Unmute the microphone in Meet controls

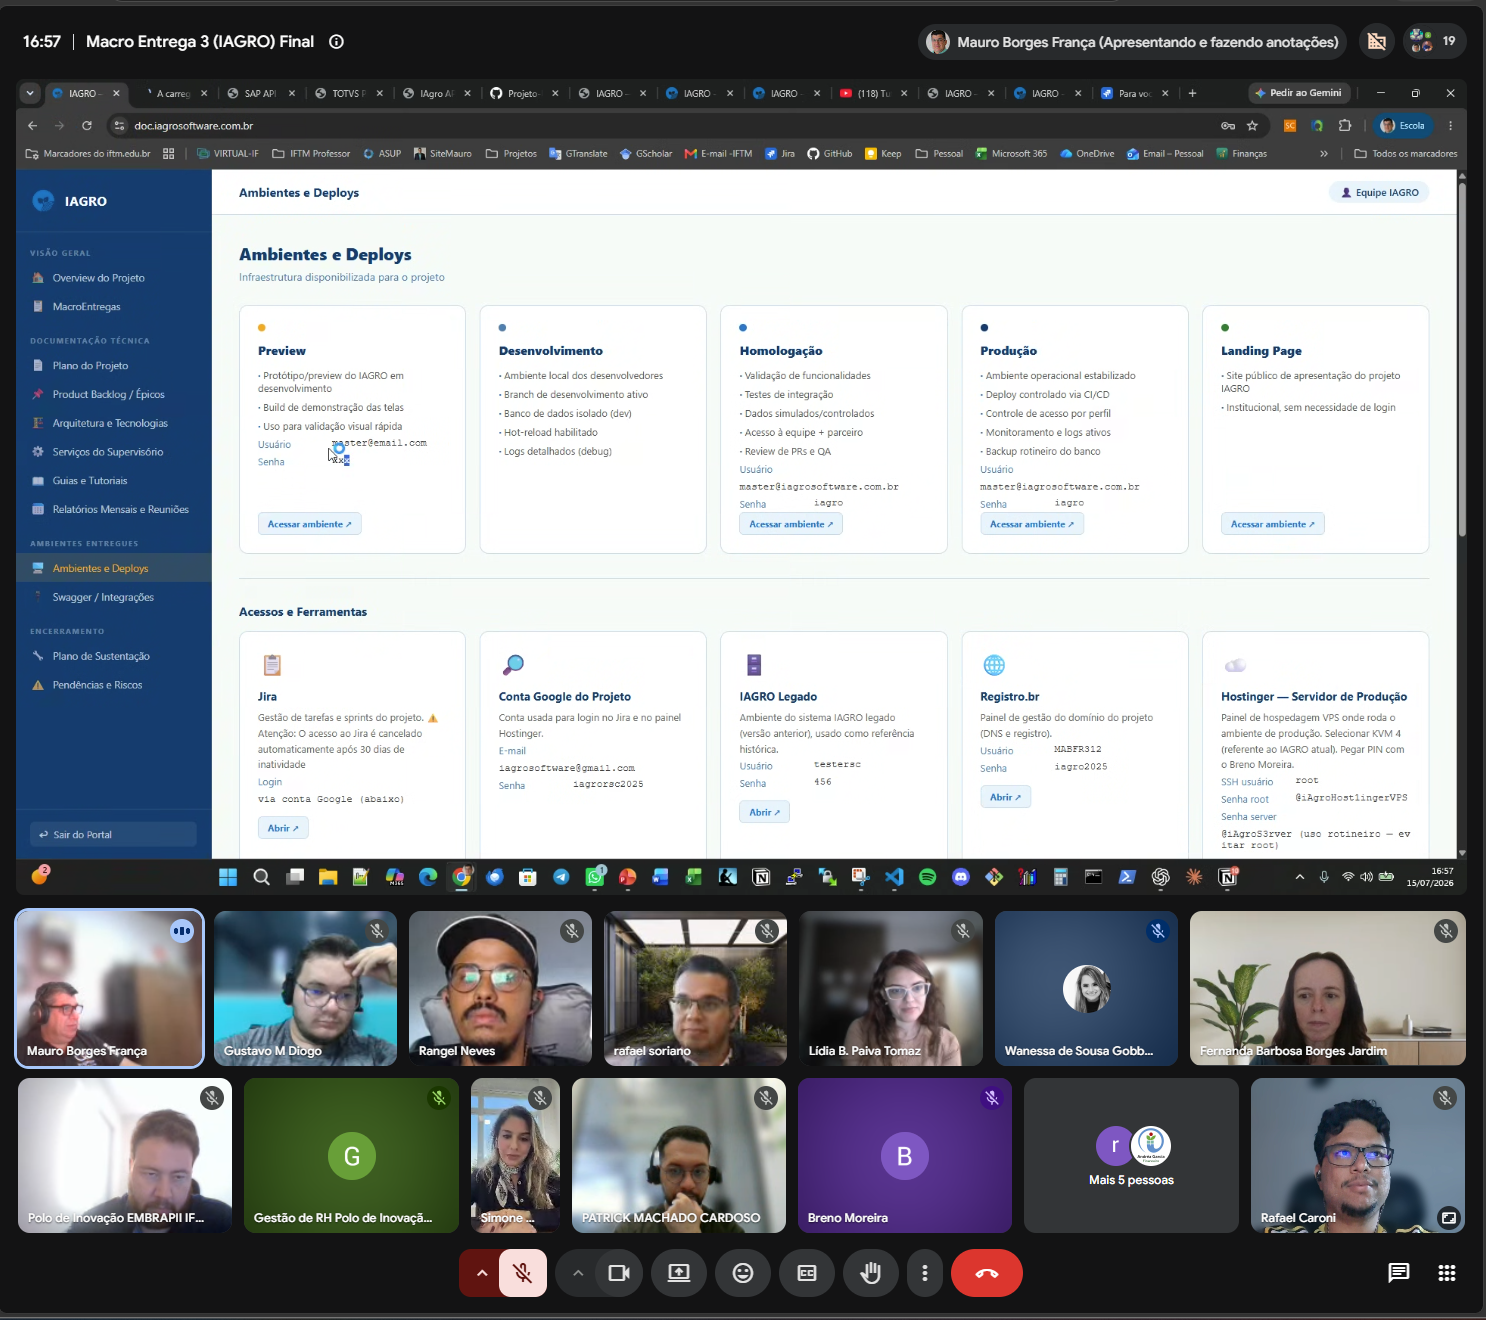click(522, 1273)
